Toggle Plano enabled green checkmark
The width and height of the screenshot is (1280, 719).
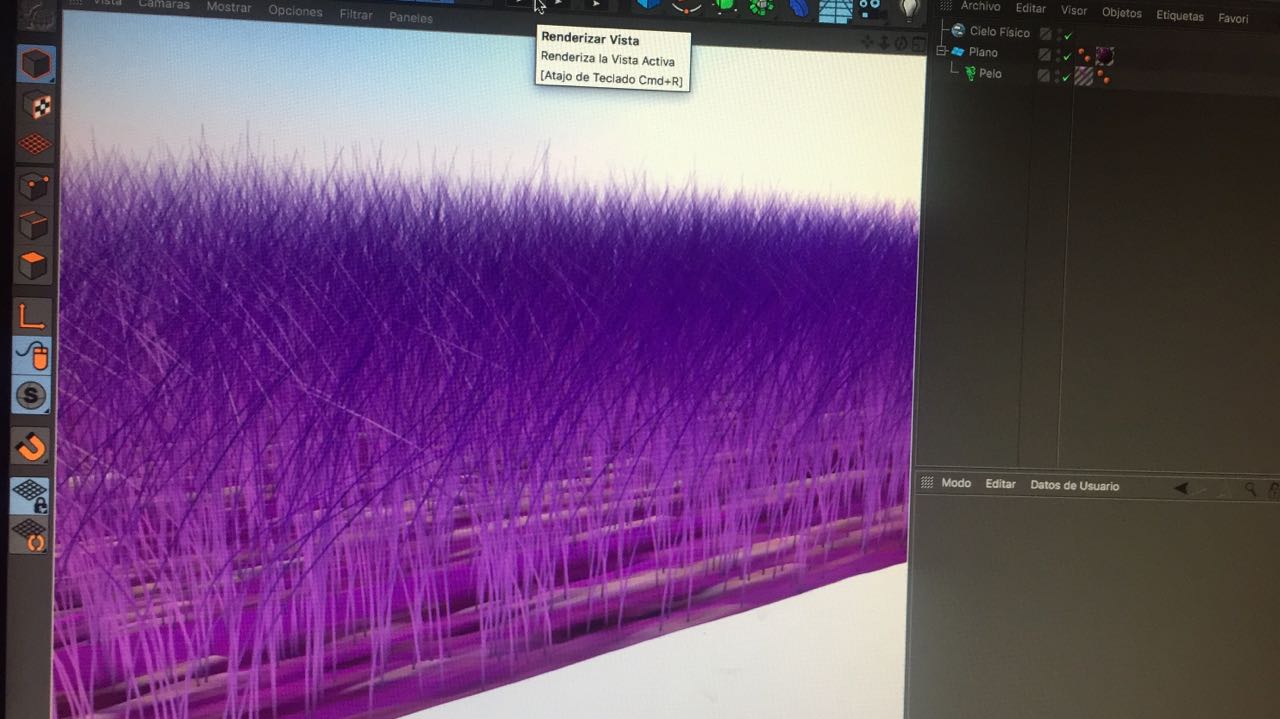point(1067,56)
